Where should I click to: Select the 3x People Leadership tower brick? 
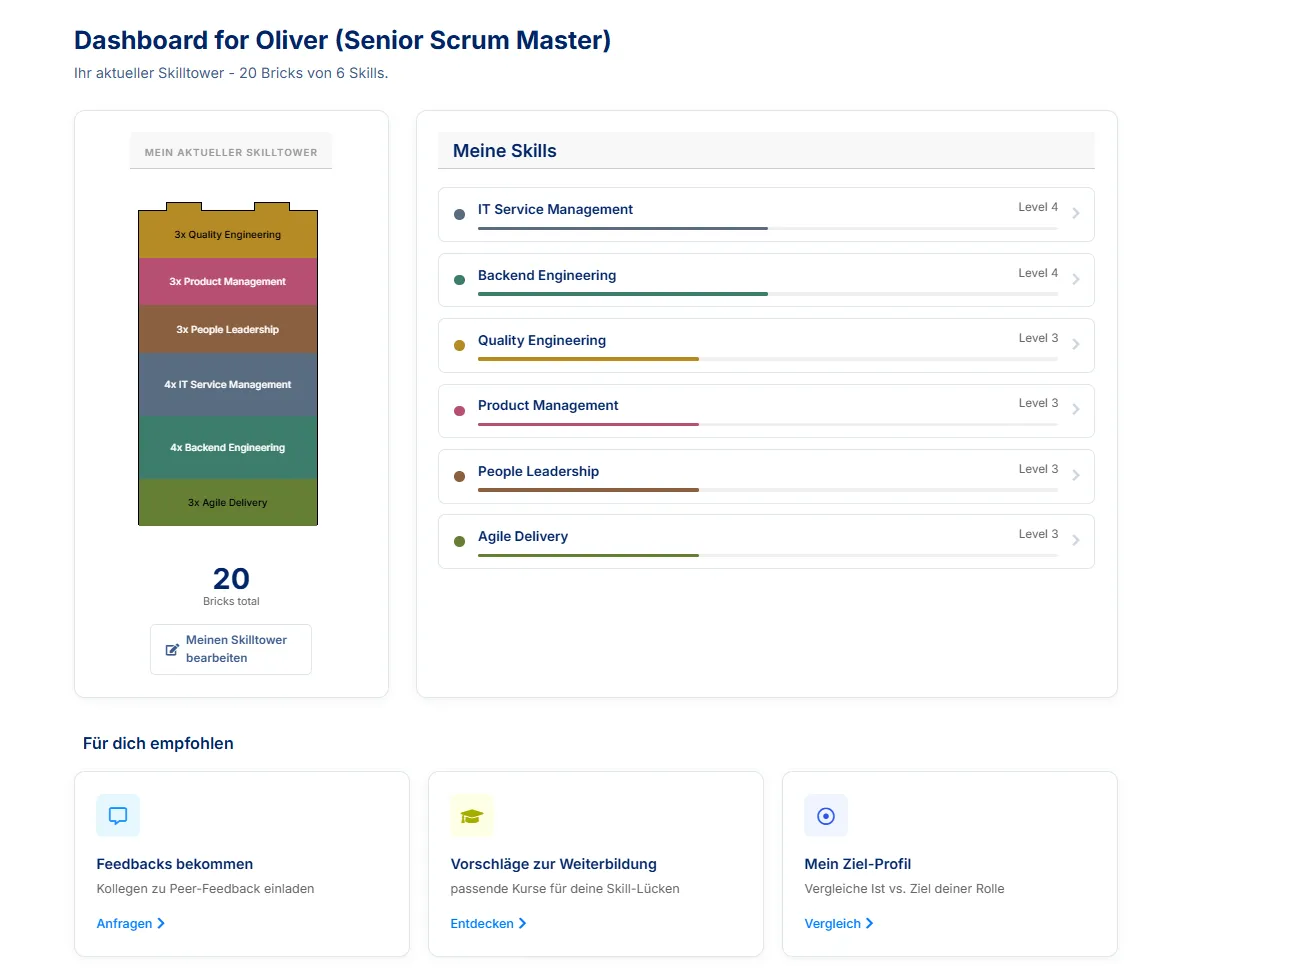click(228, 329)
